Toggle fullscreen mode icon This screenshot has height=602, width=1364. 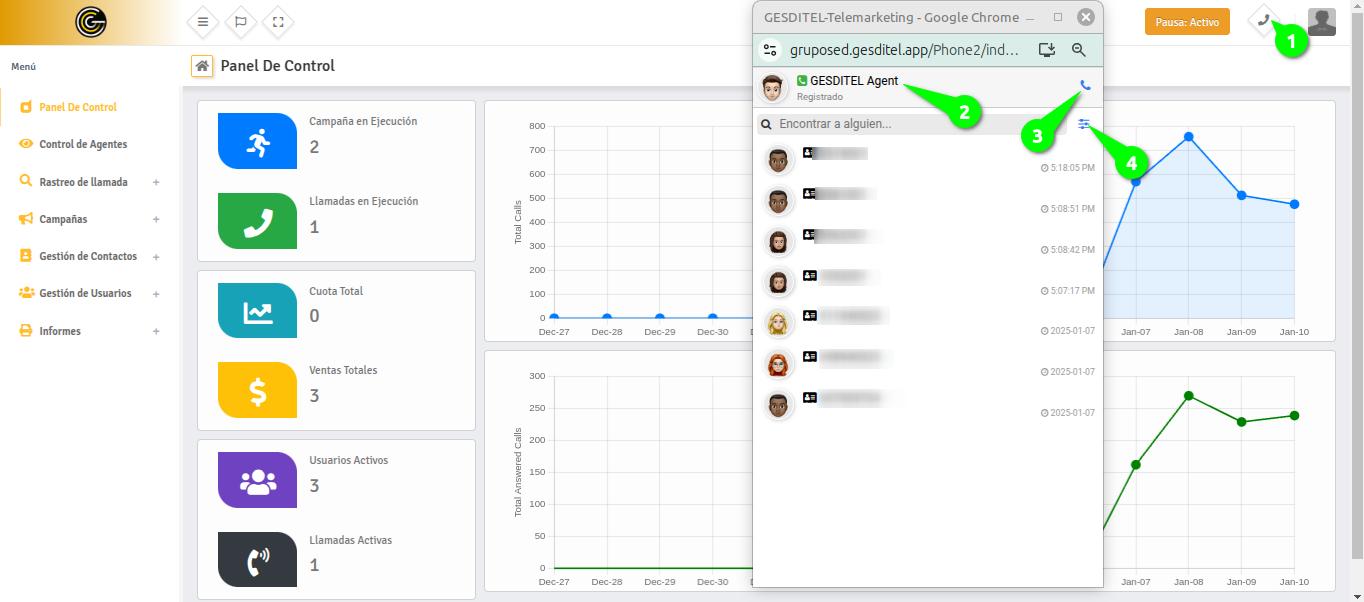[278, 21]
